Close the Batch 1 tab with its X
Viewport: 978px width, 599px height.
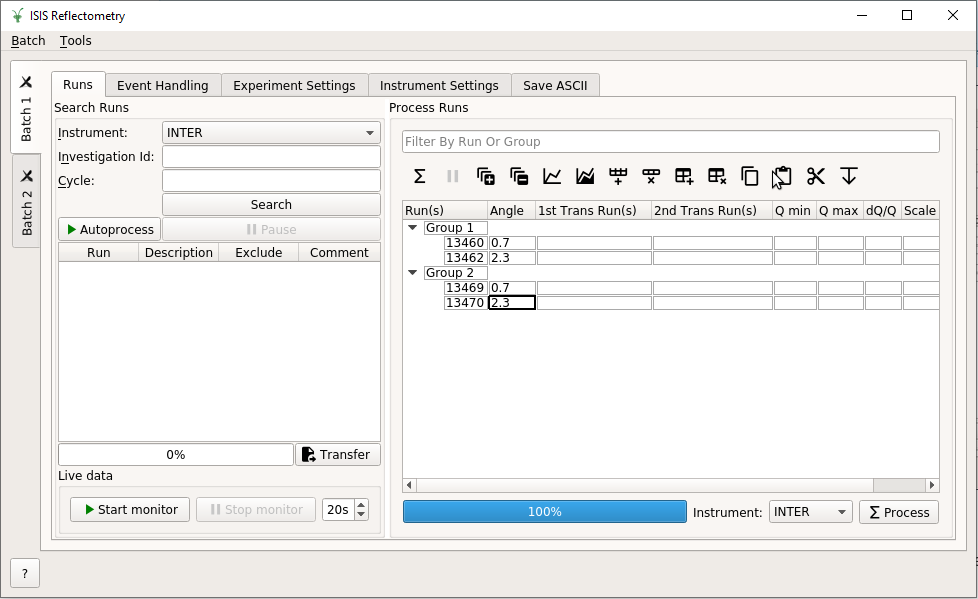click(x=26, y=82)
